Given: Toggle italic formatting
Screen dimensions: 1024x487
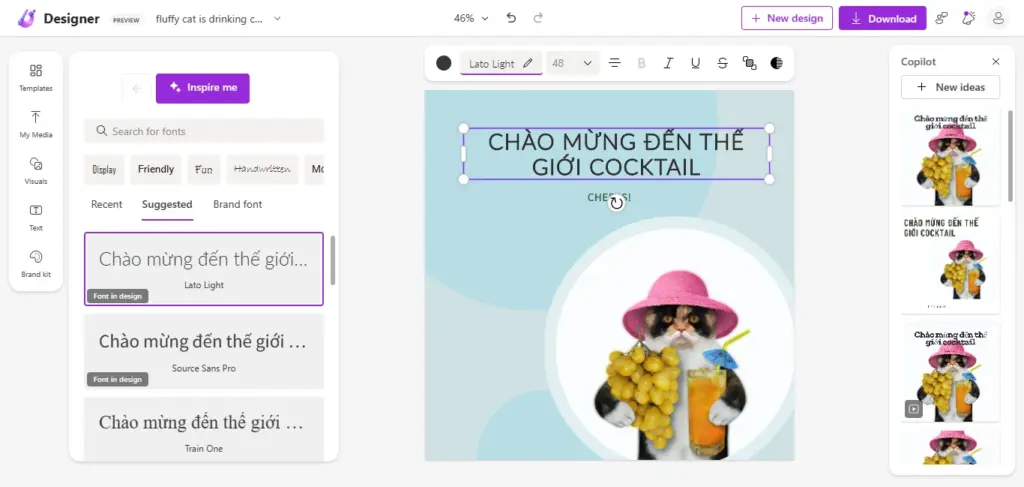Looking at the screenshot, I should tap(669, 63).
